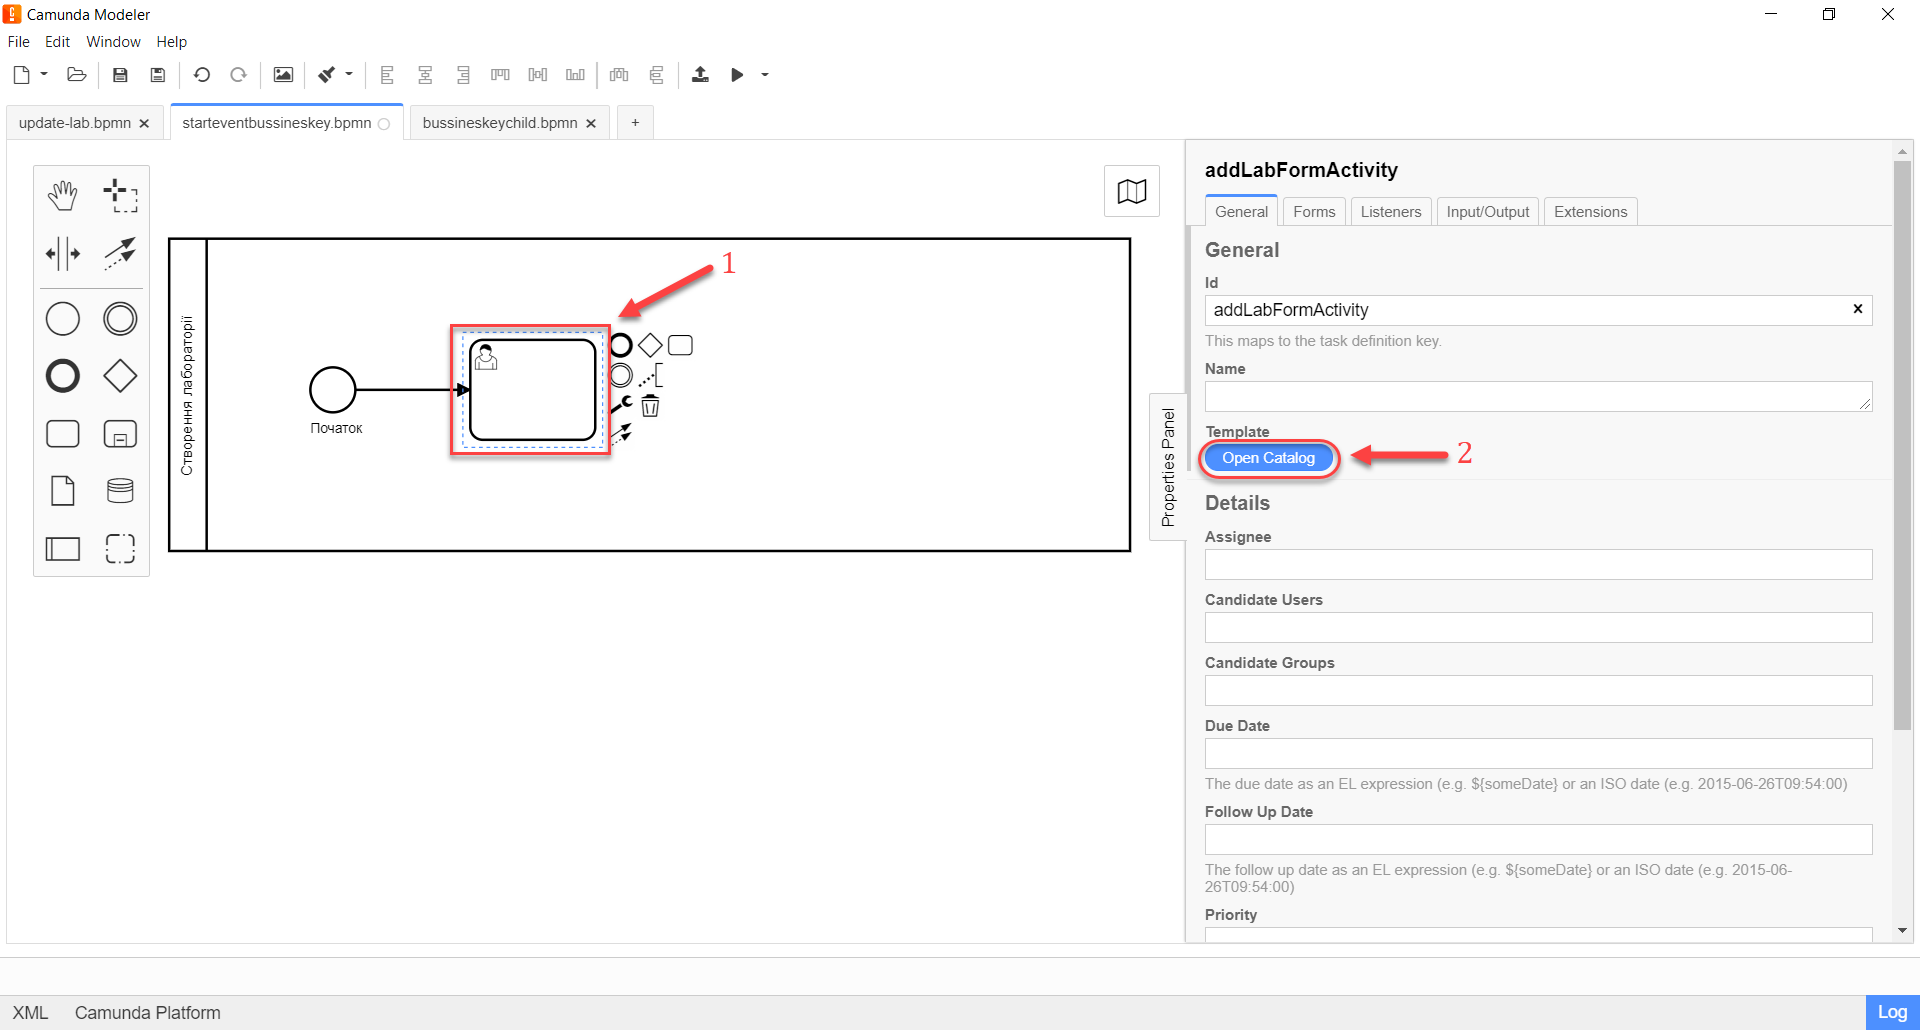1920x1030 pixels.
Task: Undo the last action
Action: point(202,75)
